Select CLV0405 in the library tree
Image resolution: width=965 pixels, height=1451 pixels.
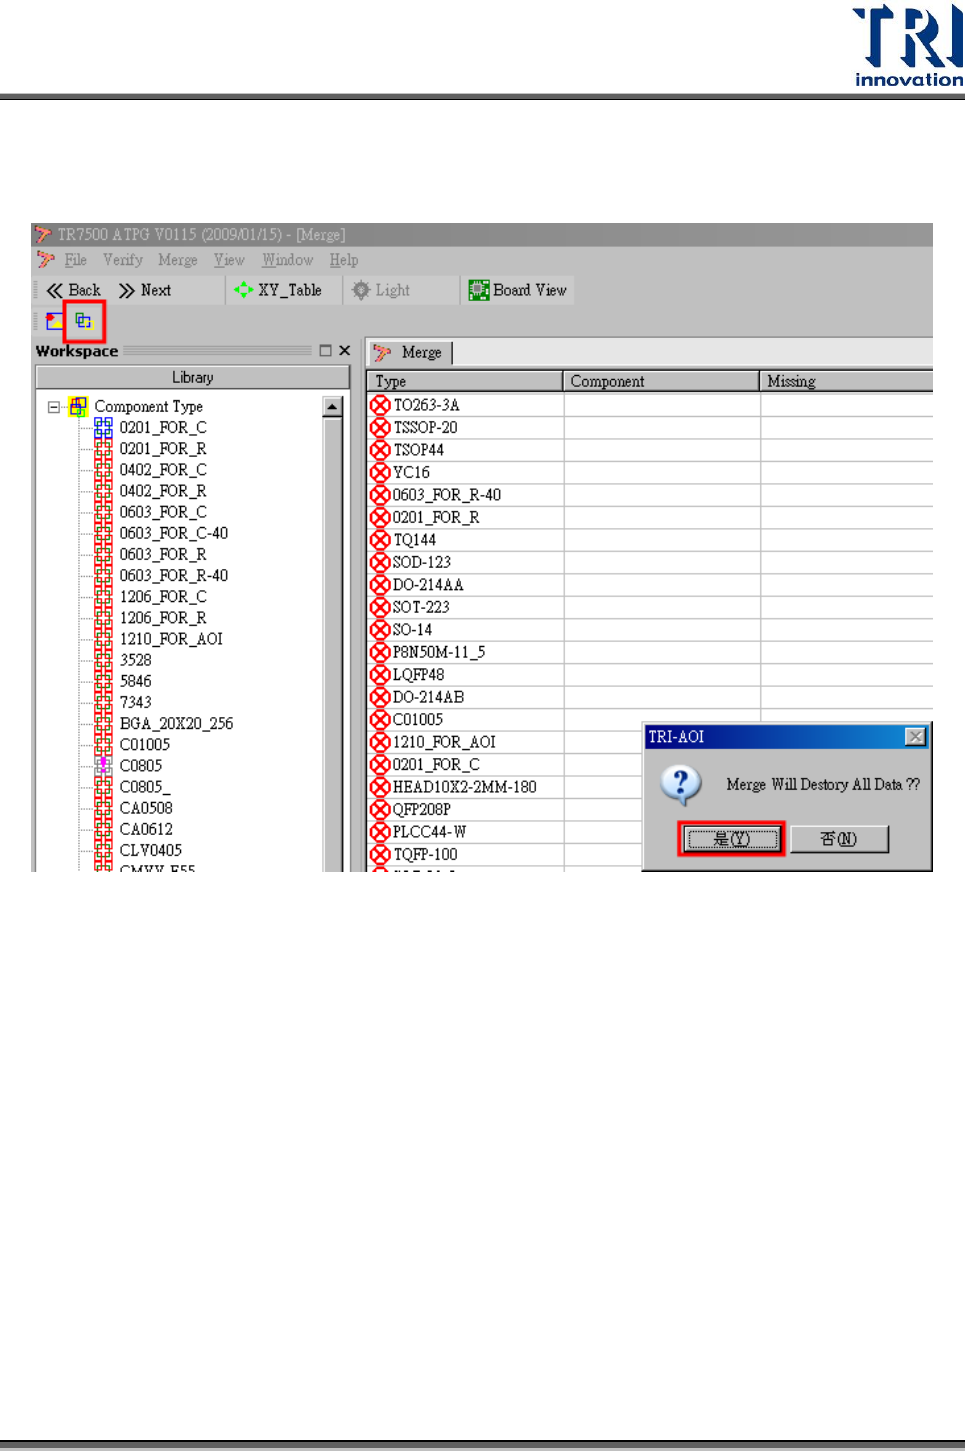pos(151,850)
